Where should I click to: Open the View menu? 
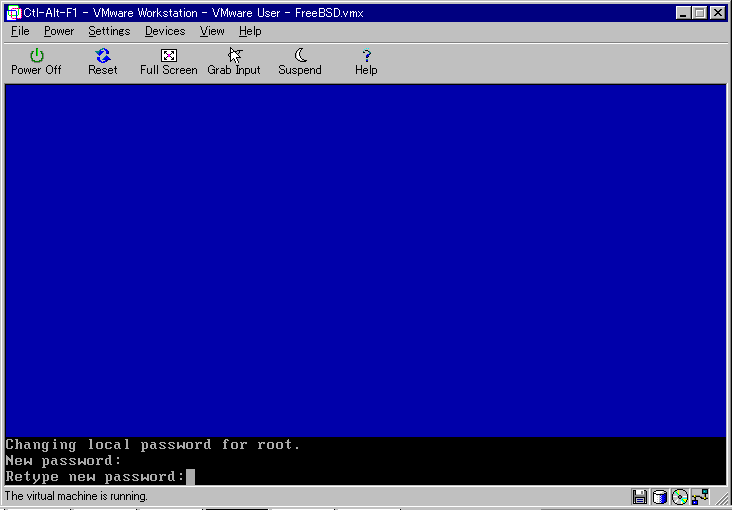[212, 31]
